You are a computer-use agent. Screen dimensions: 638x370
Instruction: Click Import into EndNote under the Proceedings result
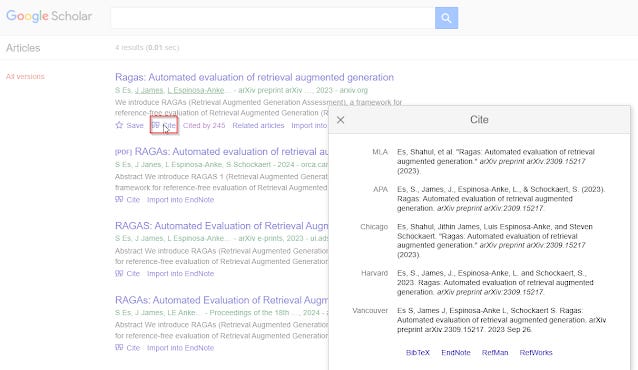pyautogui.click(x=180, y=348)
